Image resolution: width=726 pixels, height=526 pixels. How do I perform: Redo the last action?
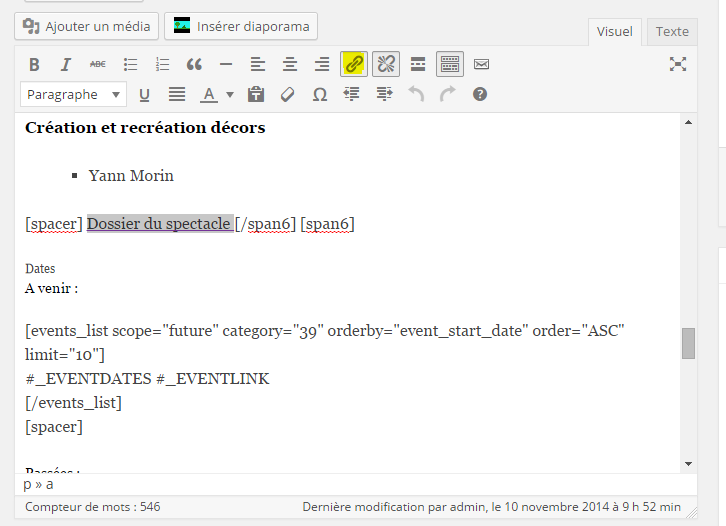click(x=448, y=94)
